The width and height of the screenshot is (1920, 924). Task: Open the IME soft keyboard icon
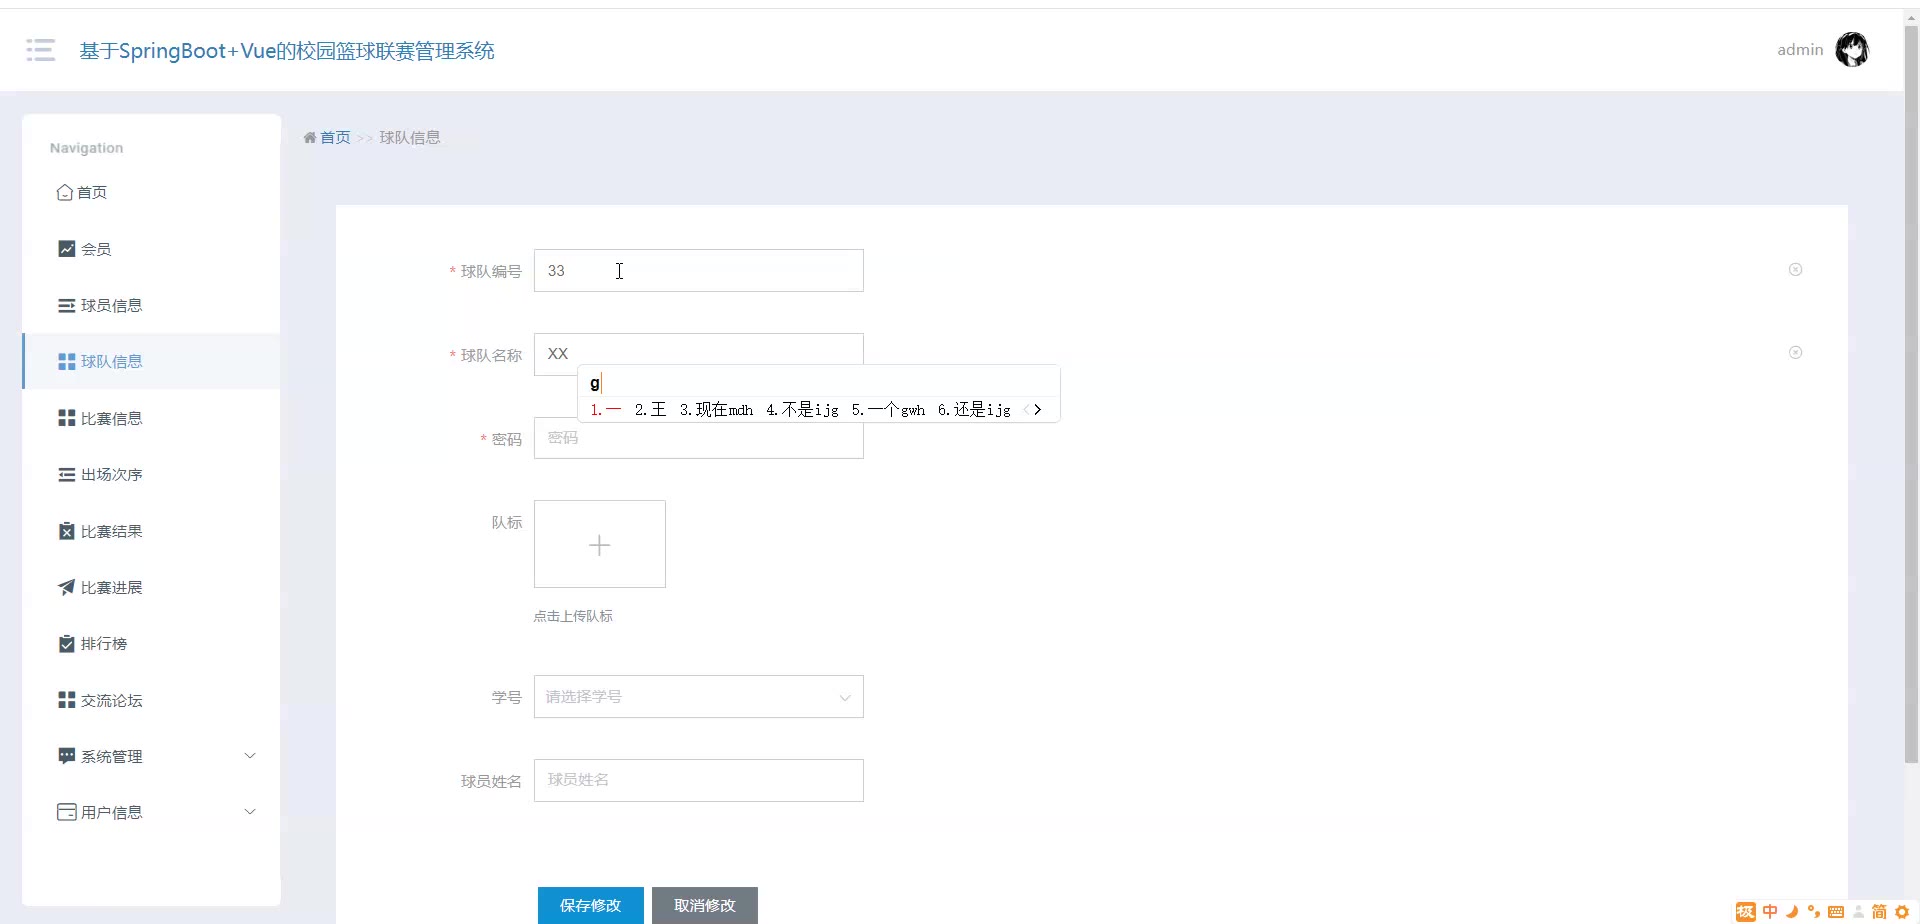pos(1836,911)
